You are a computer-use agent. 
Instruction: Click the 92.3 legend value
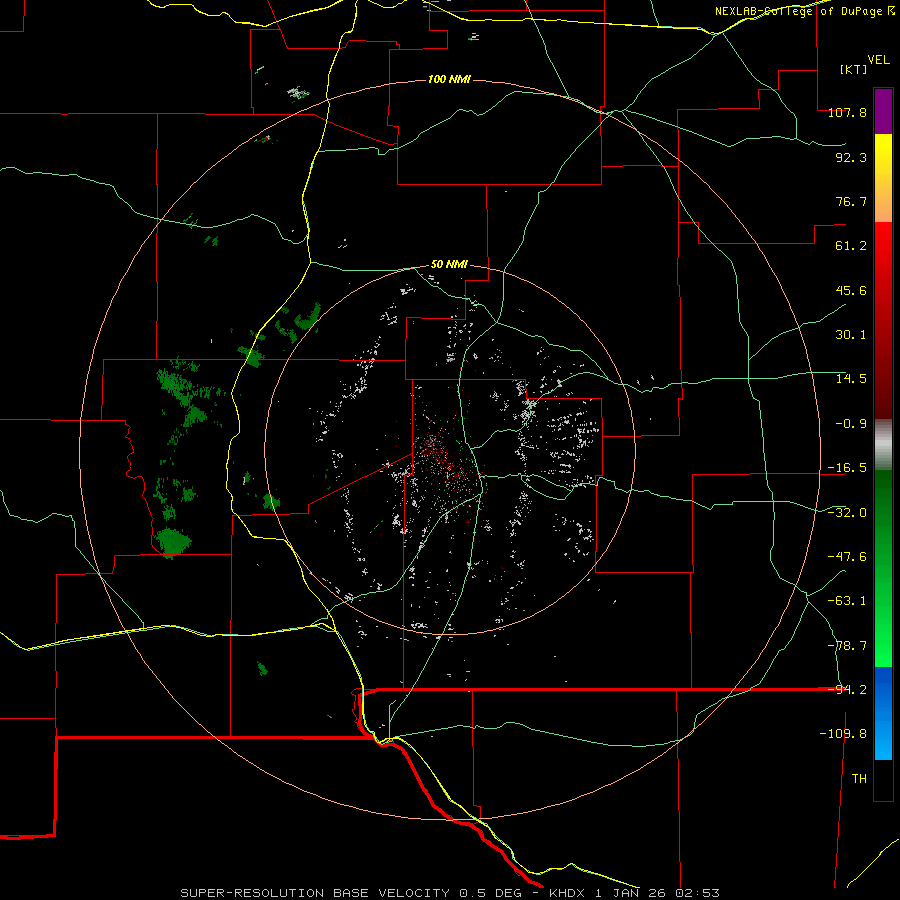[x=851, y=157]
